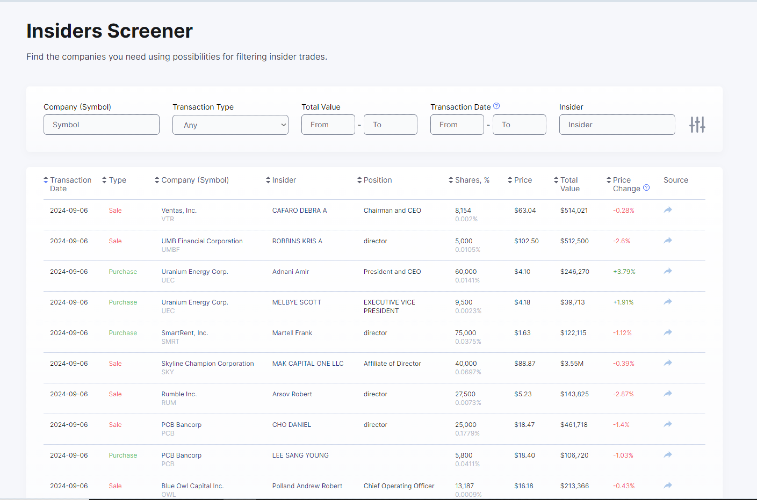757x500 pixels.
Task: Click Total Value To field
Action: (x=391, y=125)
